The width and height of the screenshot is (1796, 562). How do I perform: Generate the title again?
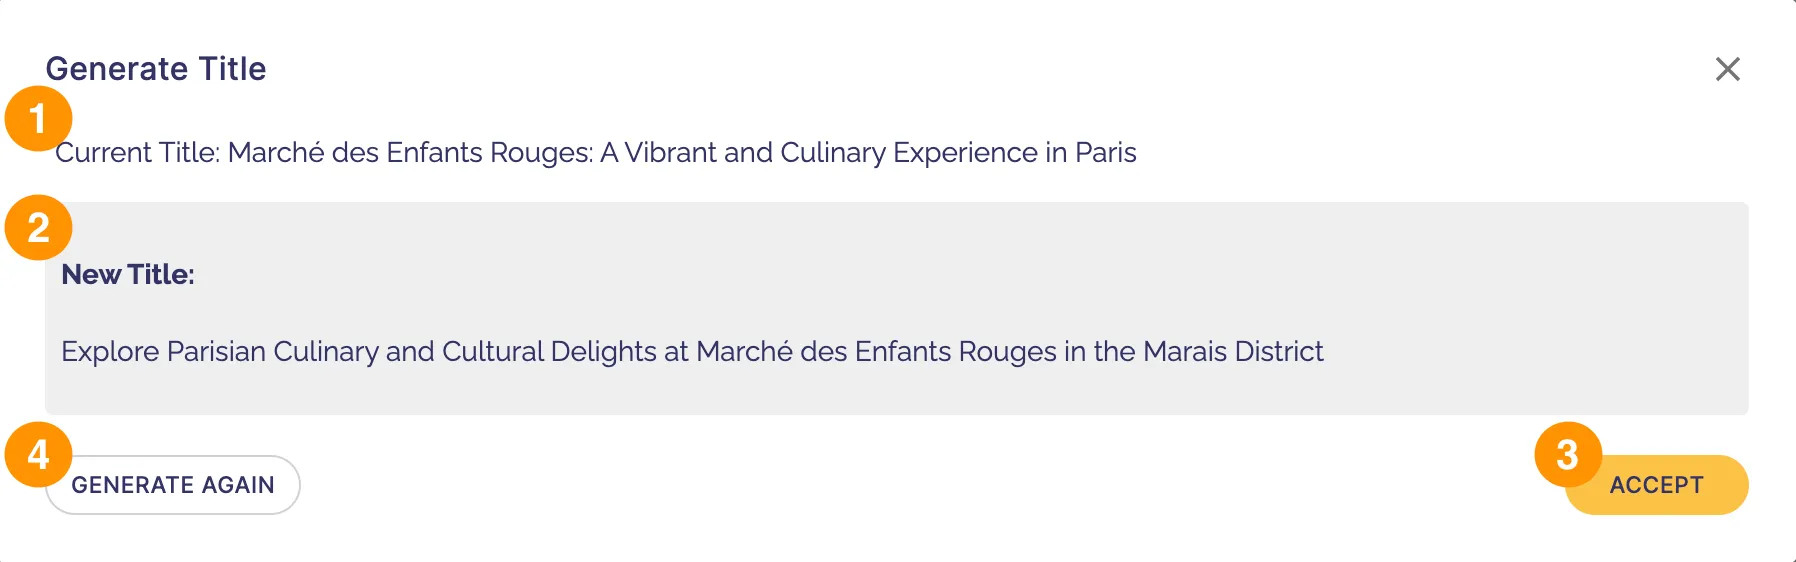173,485
